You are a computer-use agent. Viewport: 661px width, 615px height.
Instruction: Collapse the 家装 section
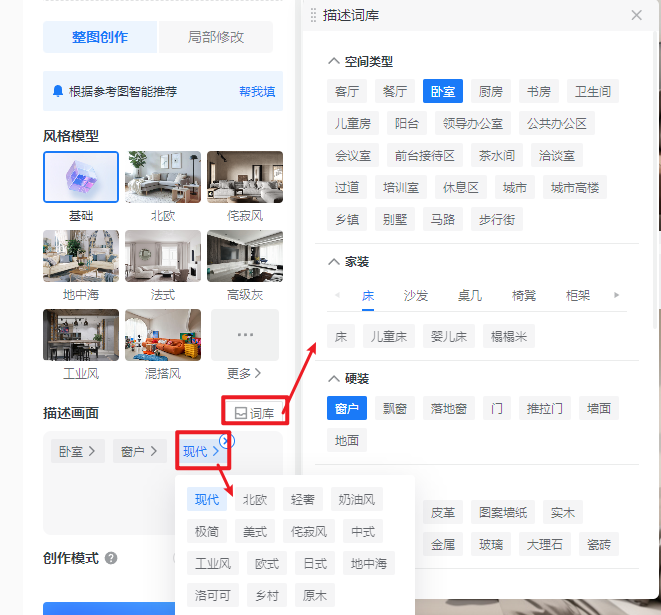point(333,262)
